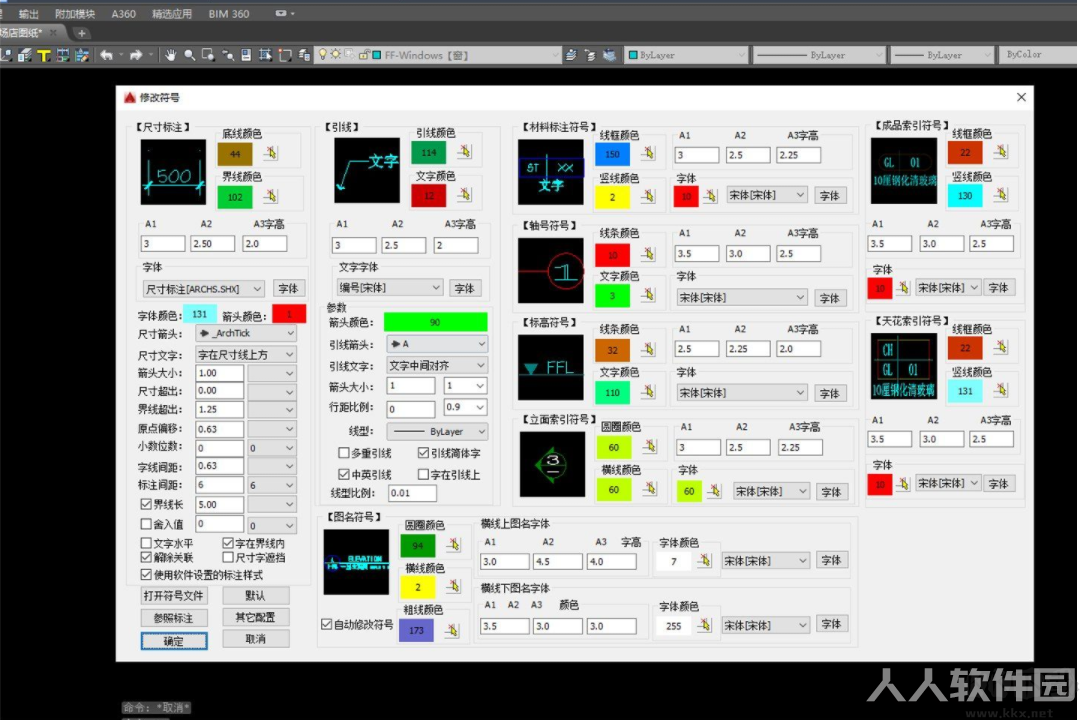Pick color for 界线颜色 with eyedropper

[x=270, y=197]
